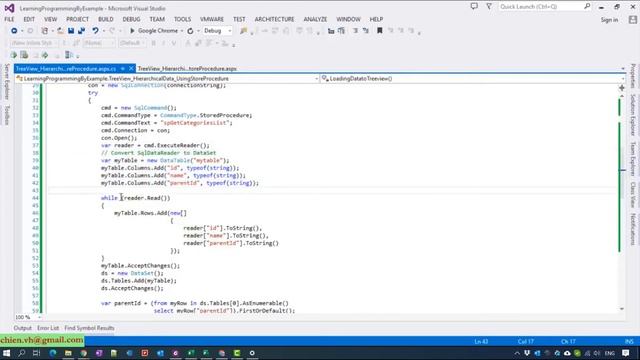The width and height of the screenshot is (640, 360).
Task: Click the 'myTable.AcceptChanges();' line
Action: click(x=140, y=266)
